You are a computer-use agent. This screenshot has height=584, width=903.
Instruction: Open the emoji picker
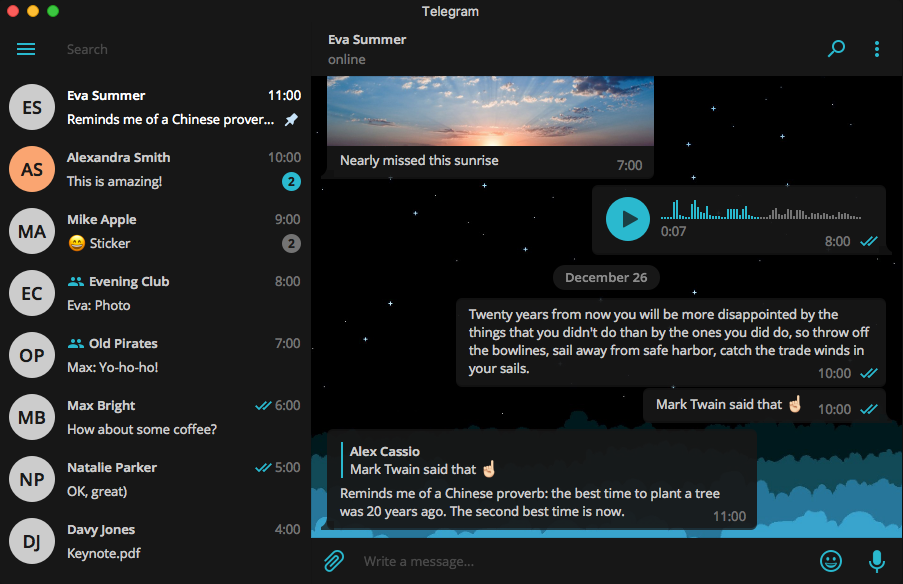830,560
